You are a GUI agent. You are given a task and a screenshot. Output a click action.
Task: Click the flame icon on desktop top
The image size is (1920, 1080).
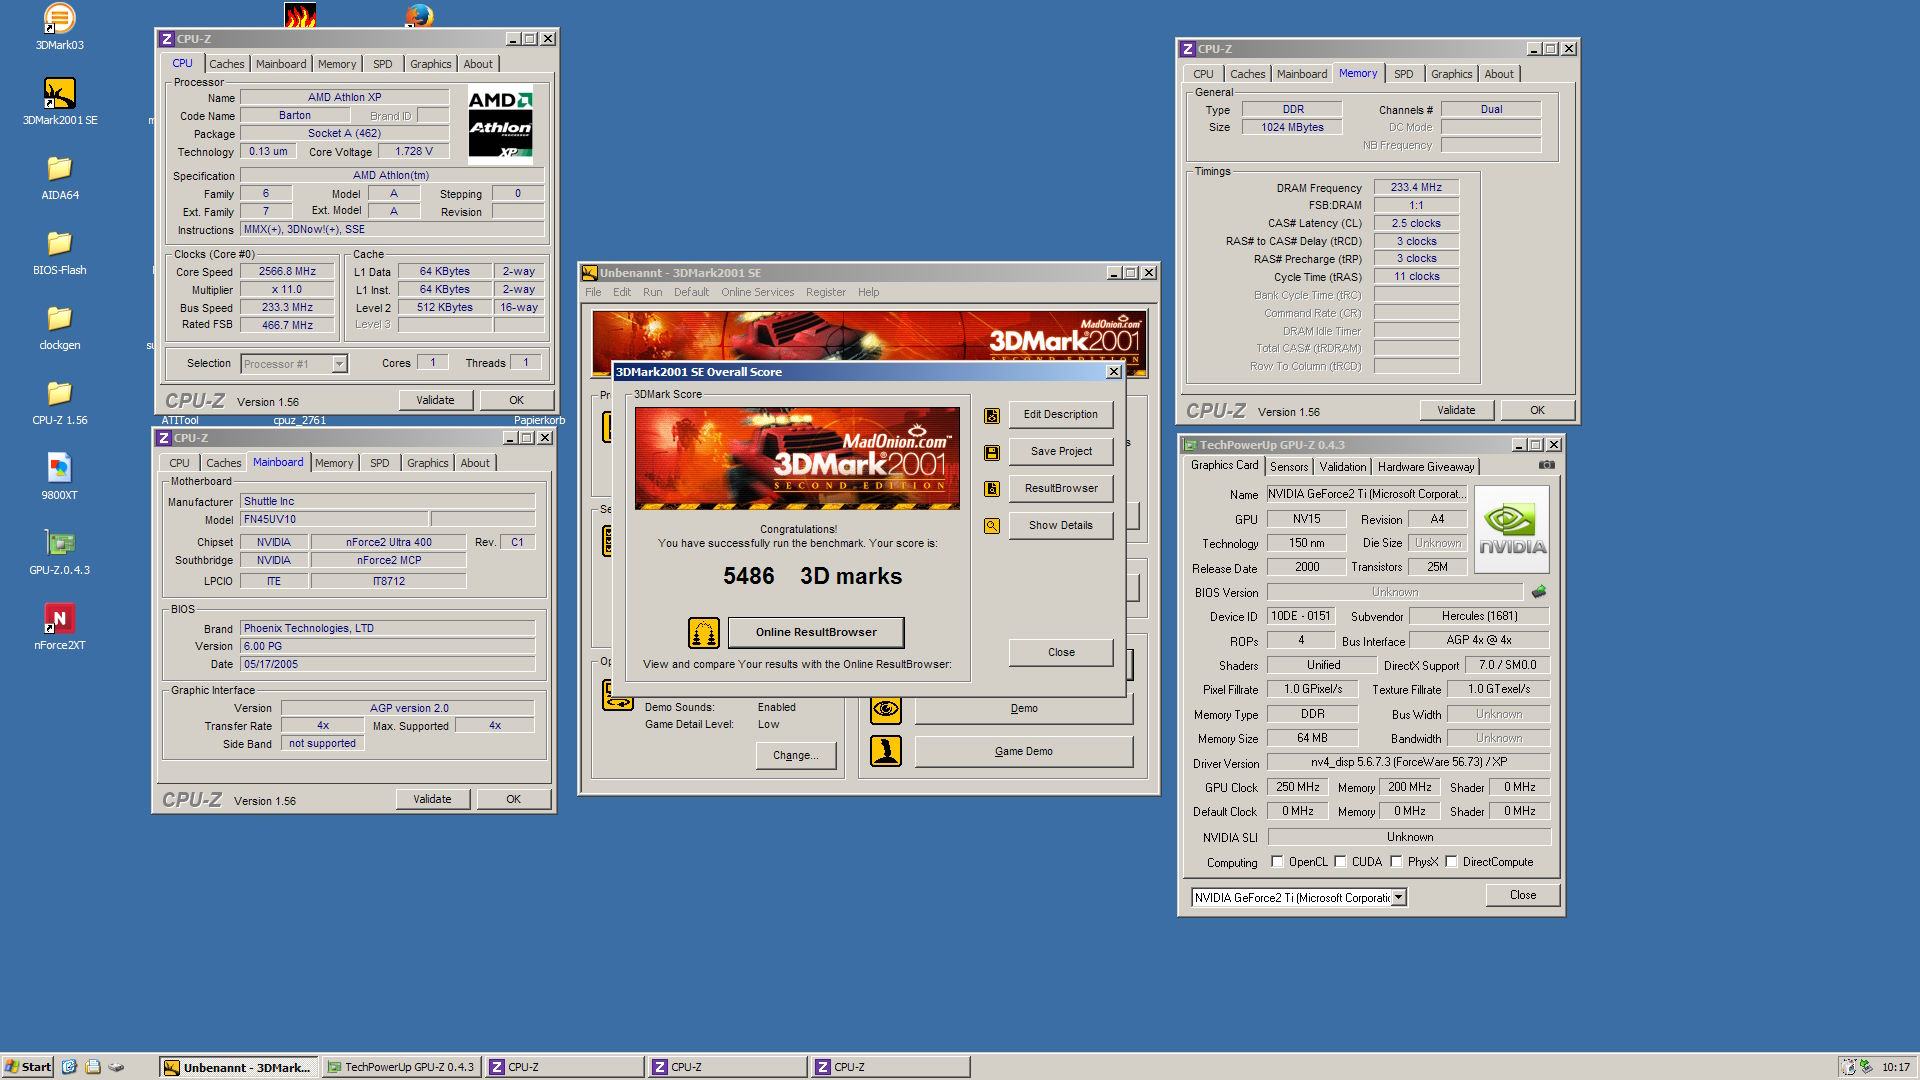point(300,15)
